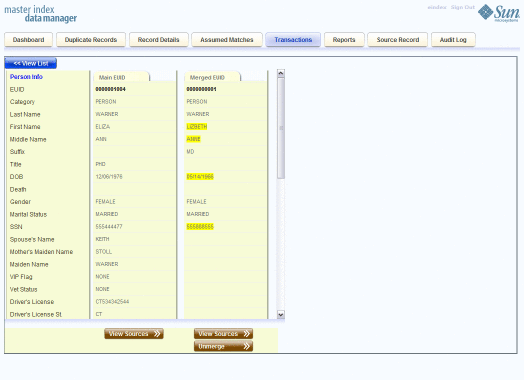Click the driver's license number value

(112, 301)
